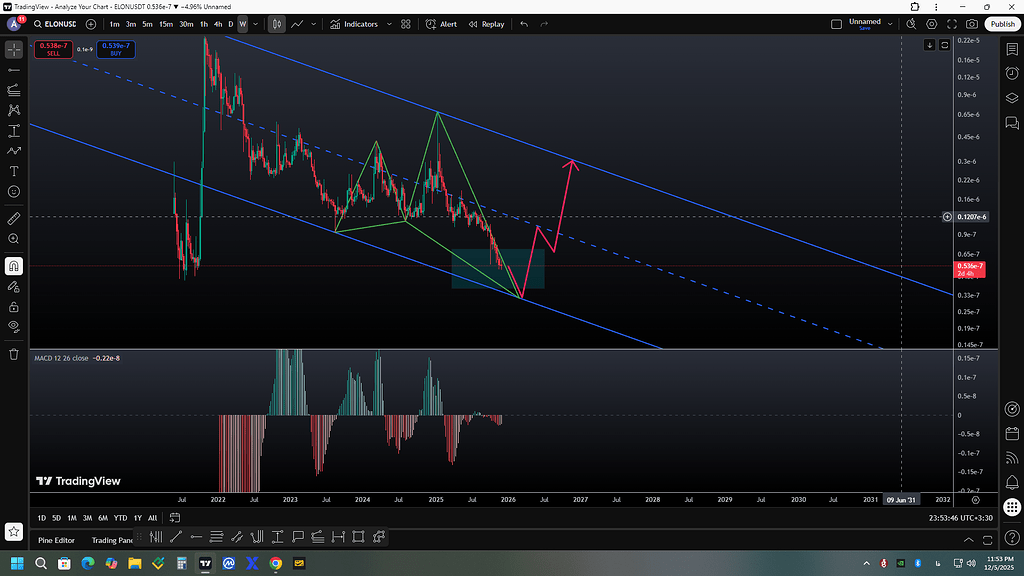Open the Alerts clock panel in the right sidebar

(1012, 73)
